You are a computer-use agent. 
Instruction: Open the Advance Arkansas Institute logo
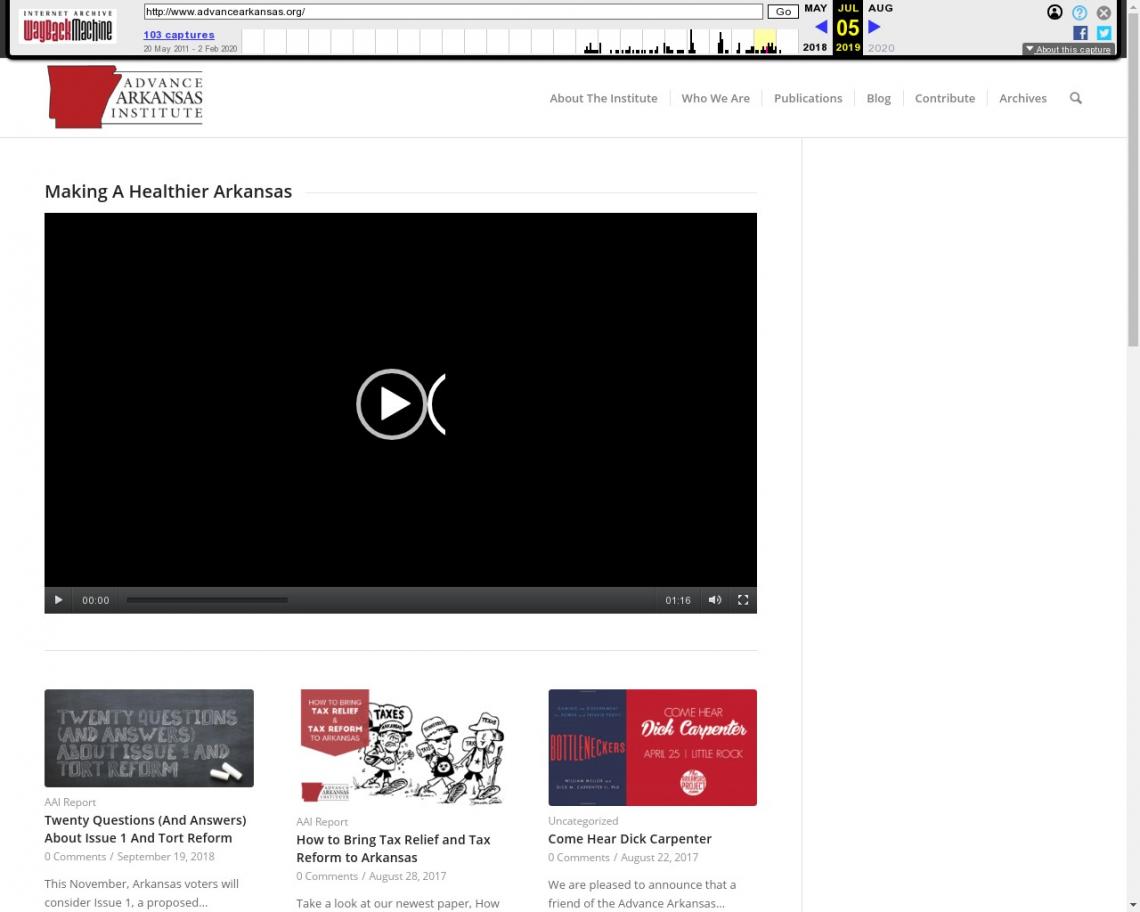click(x=125, y=97)
